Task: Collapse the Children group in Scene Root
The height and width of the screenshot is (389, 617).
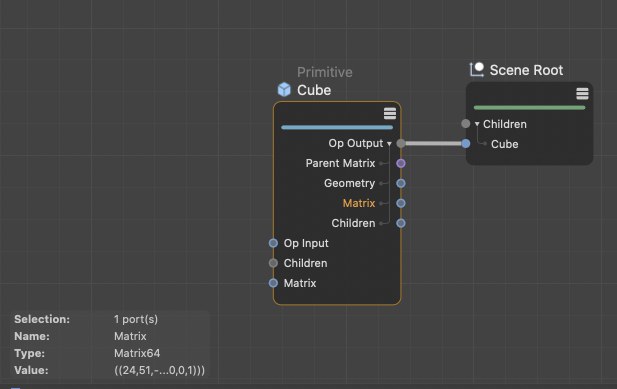Action: coord(477,124)
